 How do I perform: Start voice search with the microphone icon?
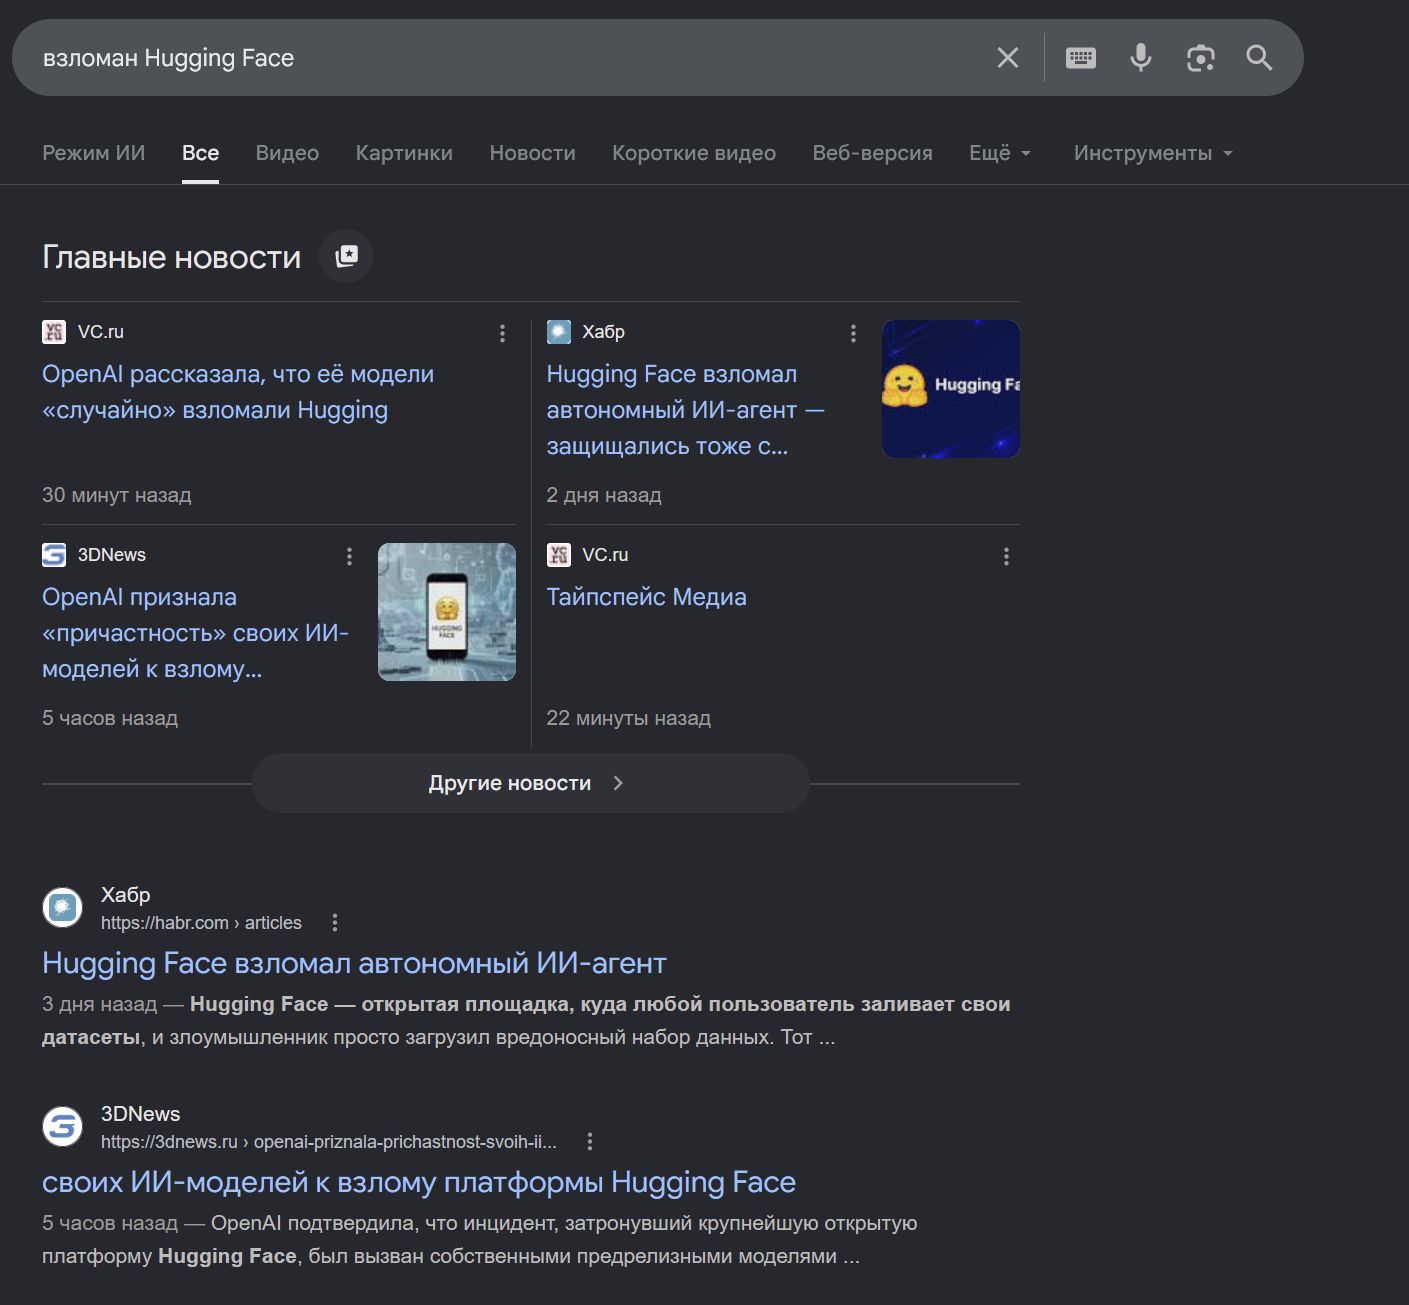click(1141, 58)
